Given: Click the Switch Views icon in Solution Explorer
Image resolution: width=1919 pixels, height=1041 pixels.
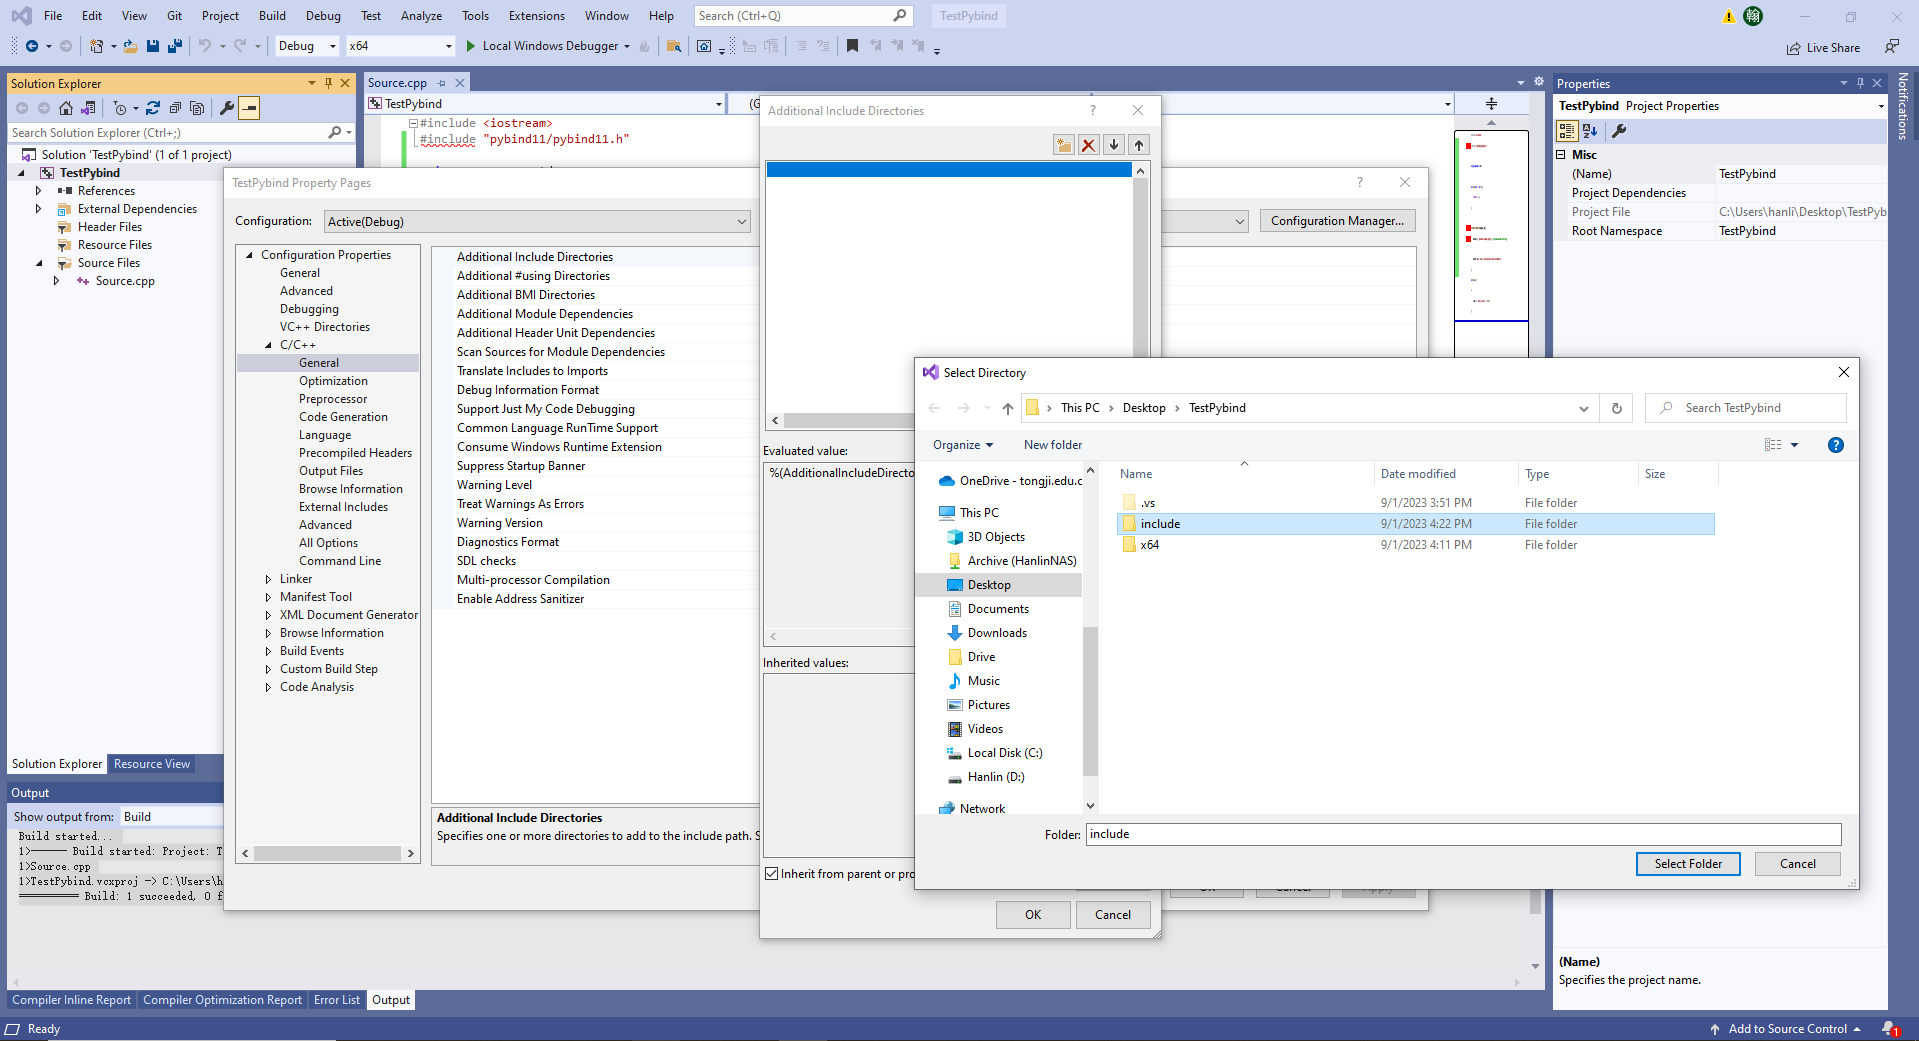Looking at the screenshot, I should [88, 108].
